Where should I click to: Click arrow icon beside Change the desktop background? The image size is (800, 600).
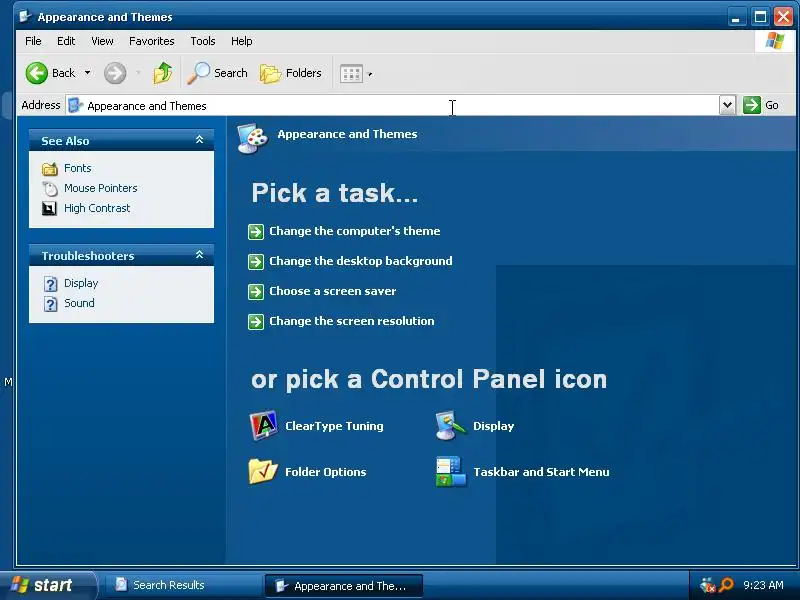256,262
